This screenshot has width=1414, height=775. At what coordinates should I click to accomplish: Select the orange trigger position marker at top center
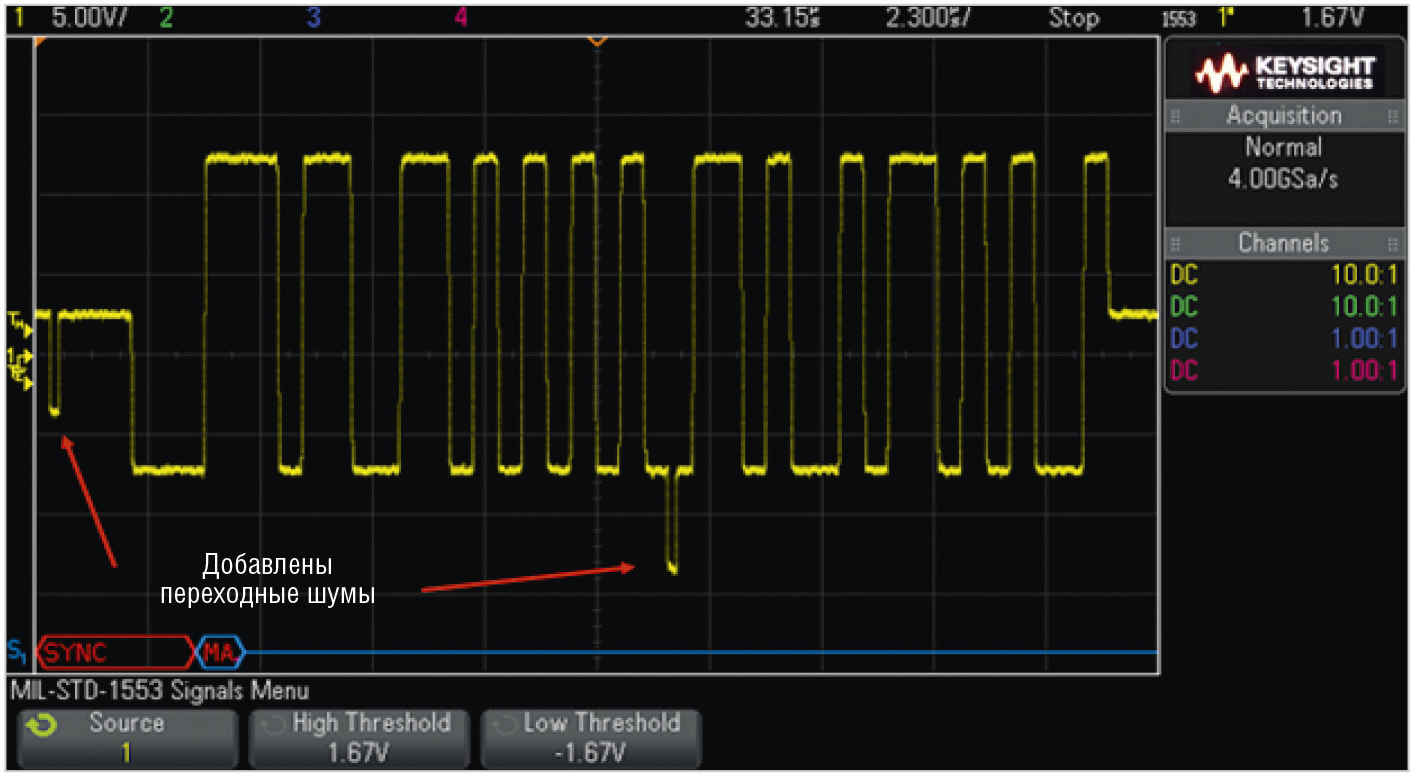tap(596, 41)
